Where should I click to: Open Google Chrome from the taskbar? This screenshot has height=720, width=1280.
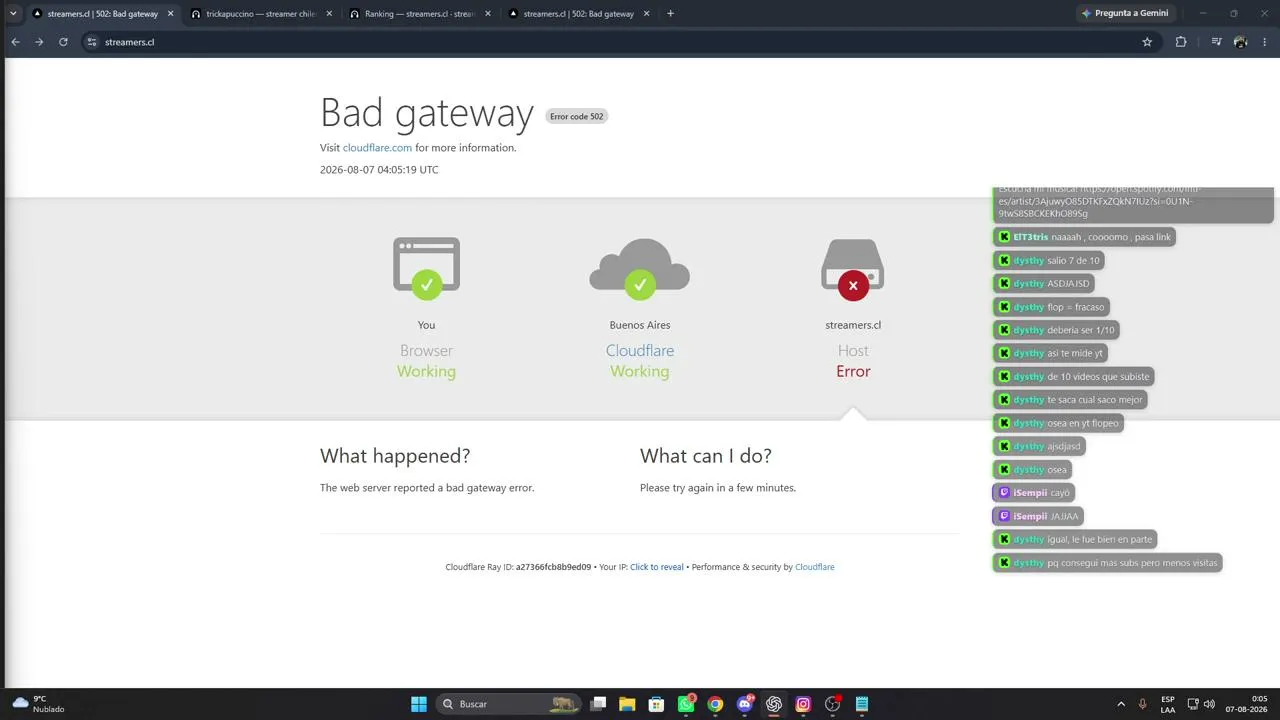(715, 704)
